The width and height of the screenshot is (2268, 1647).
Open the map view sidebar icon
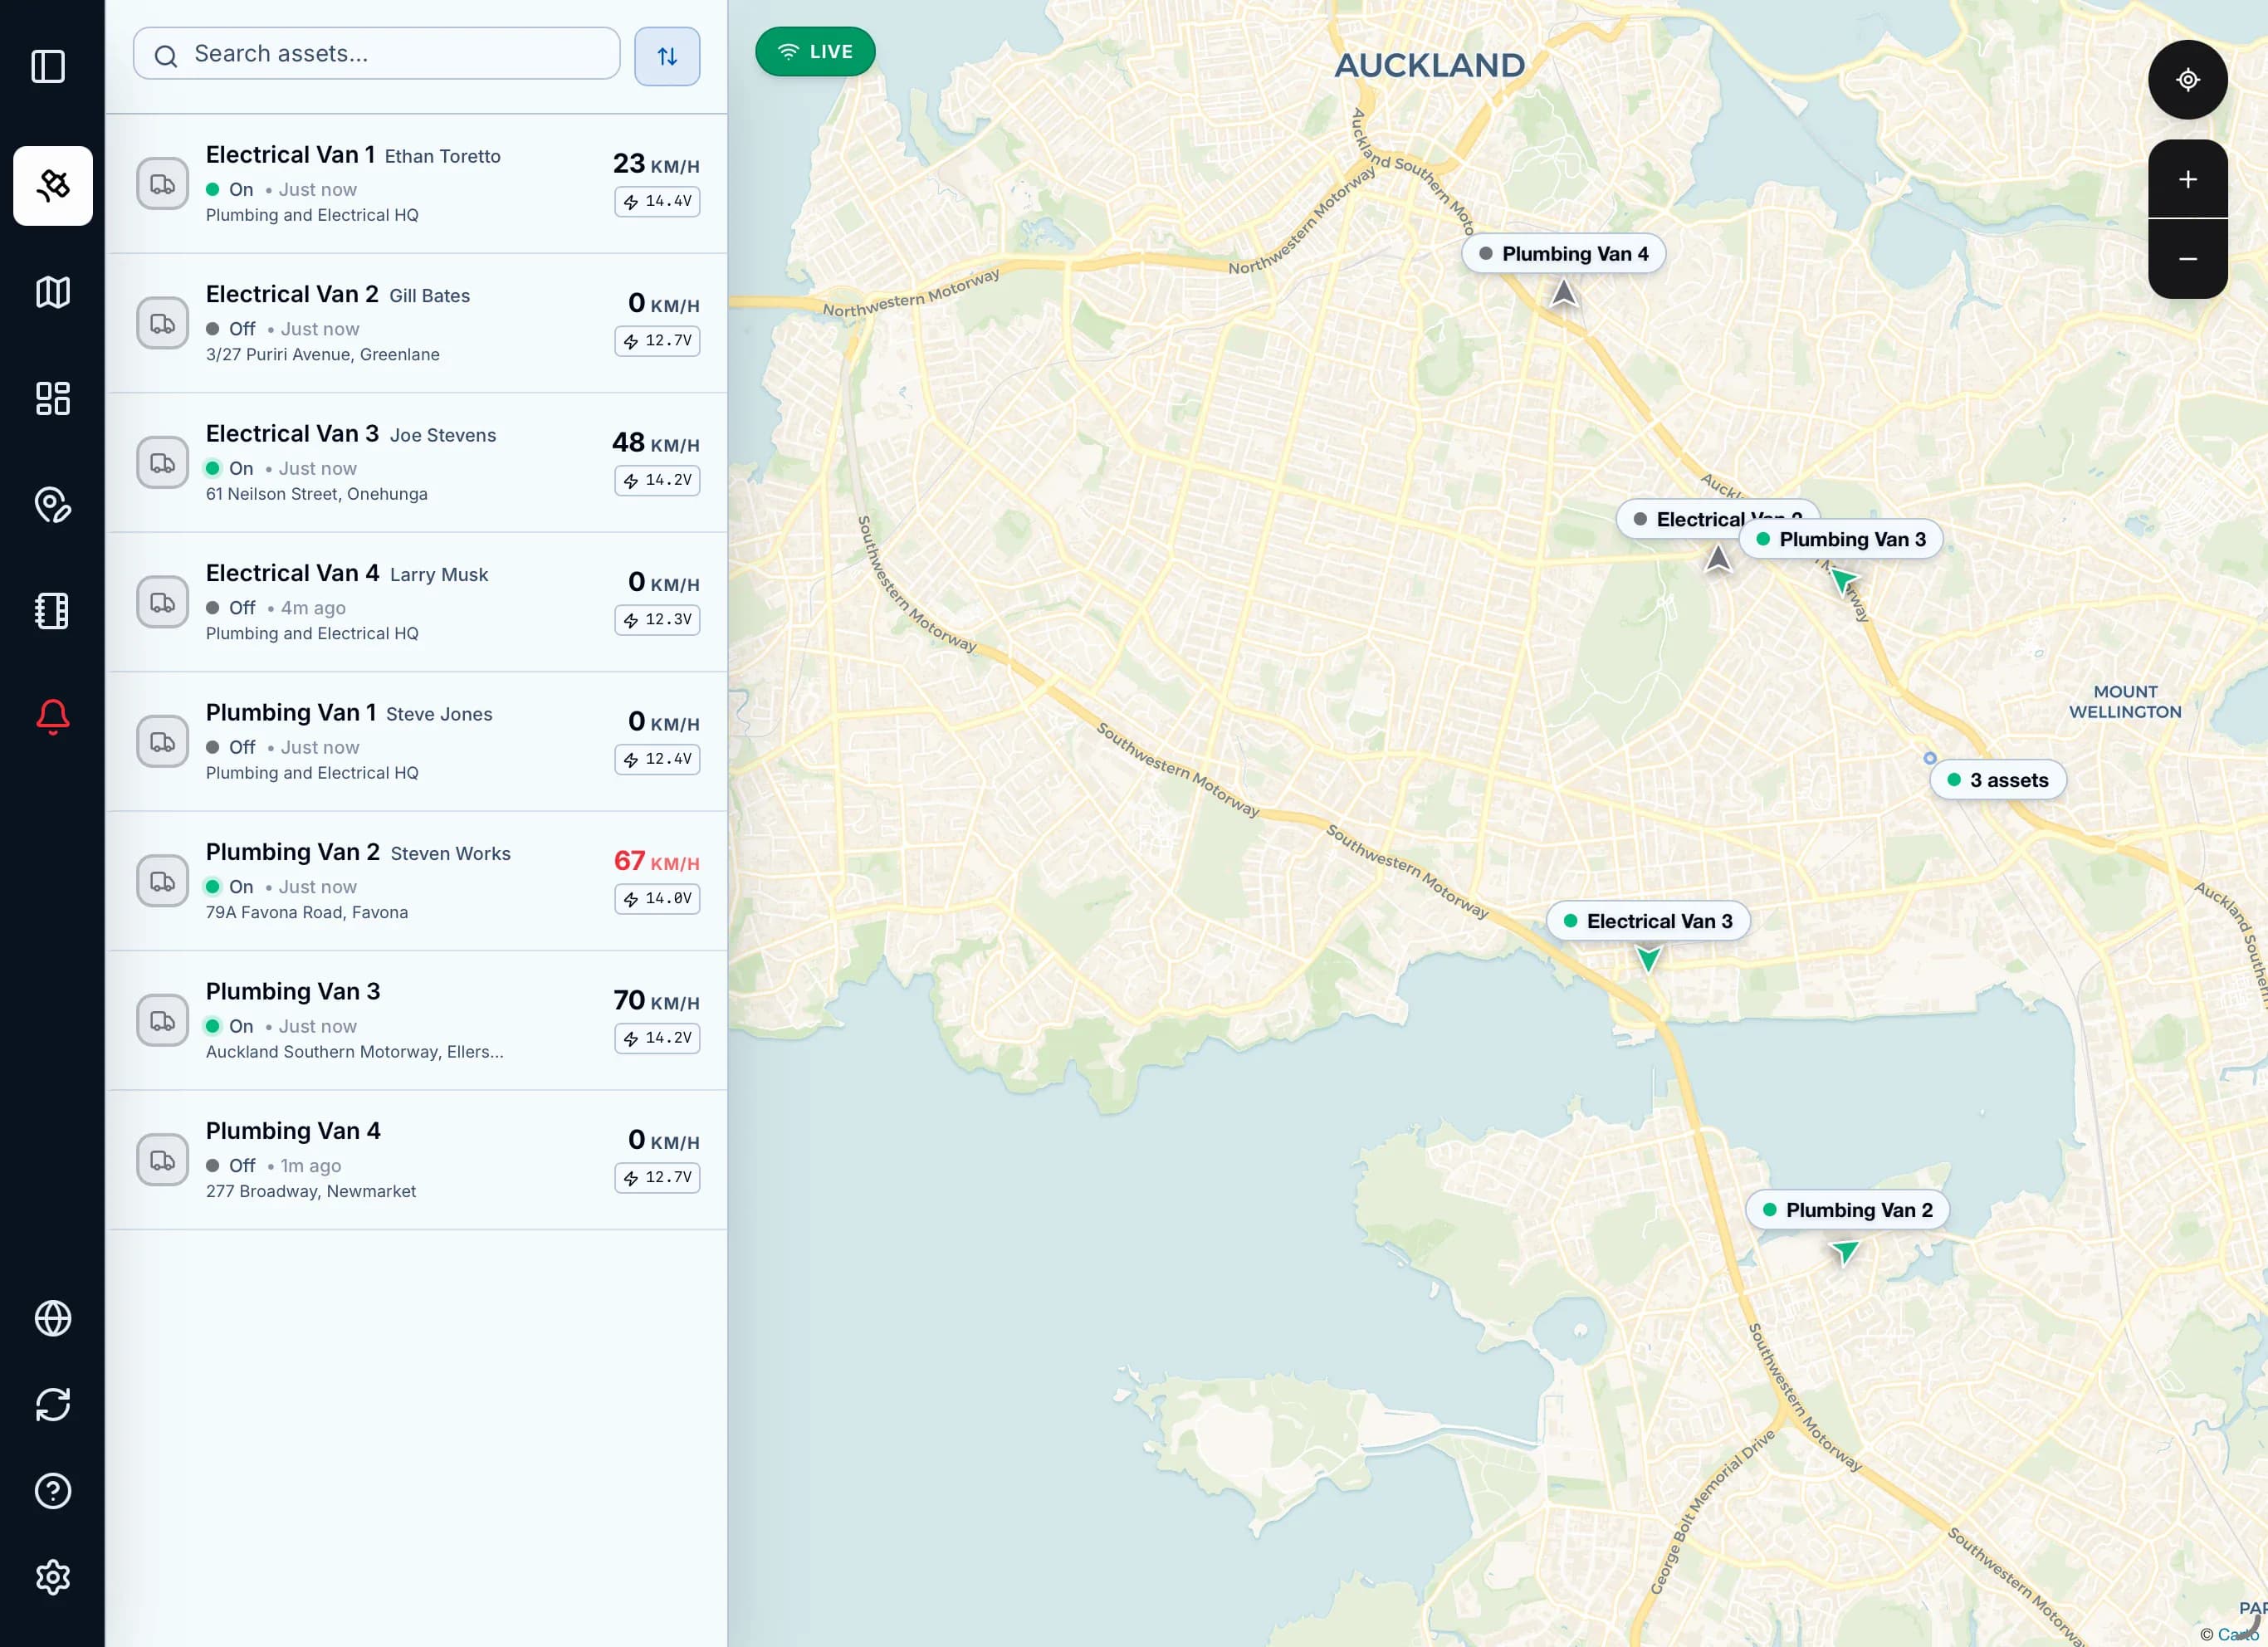(x=53, y=292)
